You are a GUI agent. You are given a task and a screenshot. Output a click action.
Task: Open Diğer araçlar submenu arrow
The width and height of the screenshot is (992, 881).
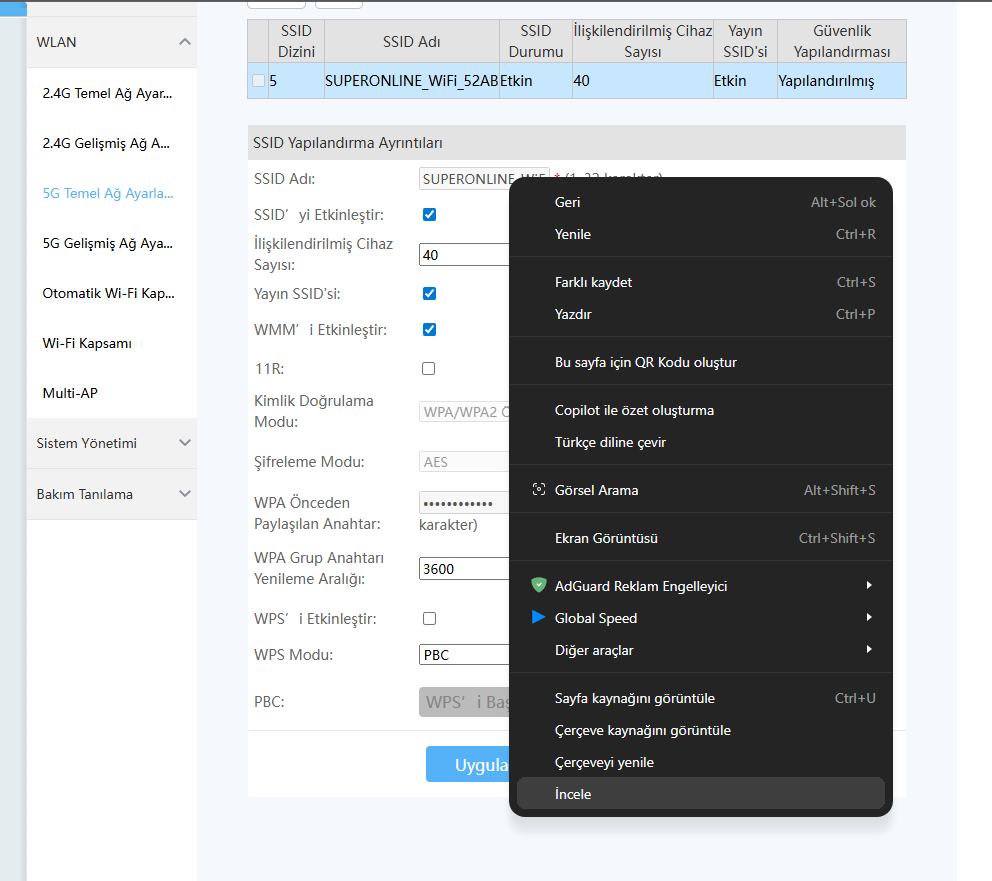tap(869, 650)
